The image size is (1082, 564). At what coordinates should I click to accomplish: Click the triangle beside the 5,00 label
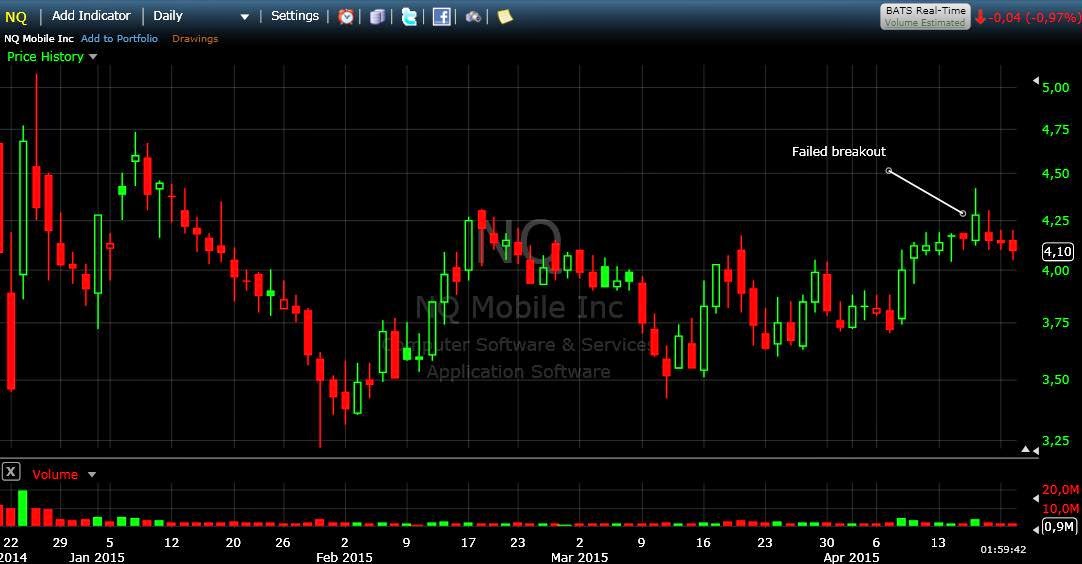point(1036,81)
